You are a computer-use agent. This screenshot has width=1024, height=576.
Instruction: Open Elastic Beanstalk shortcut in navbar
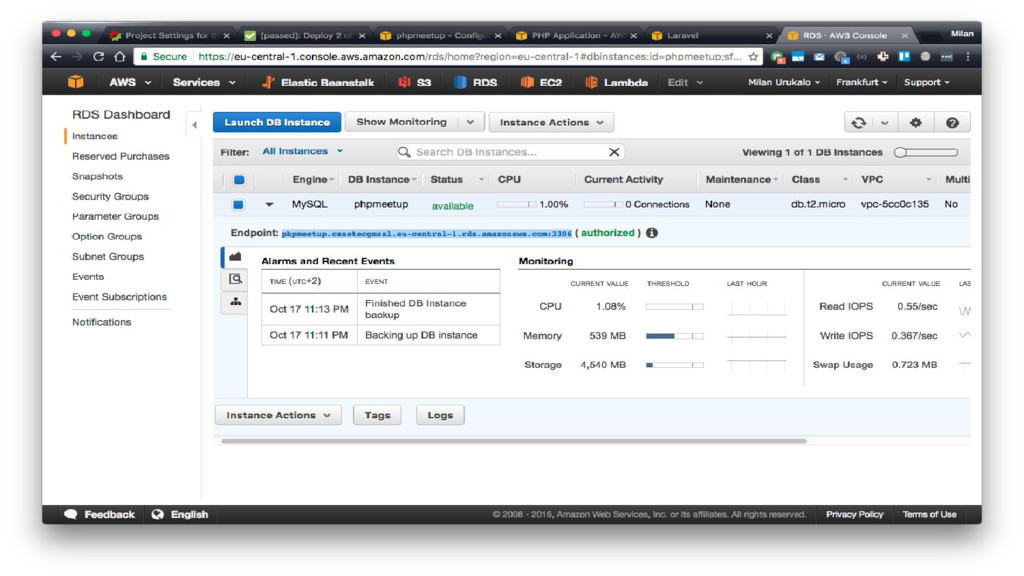click(x=318, y=82)
